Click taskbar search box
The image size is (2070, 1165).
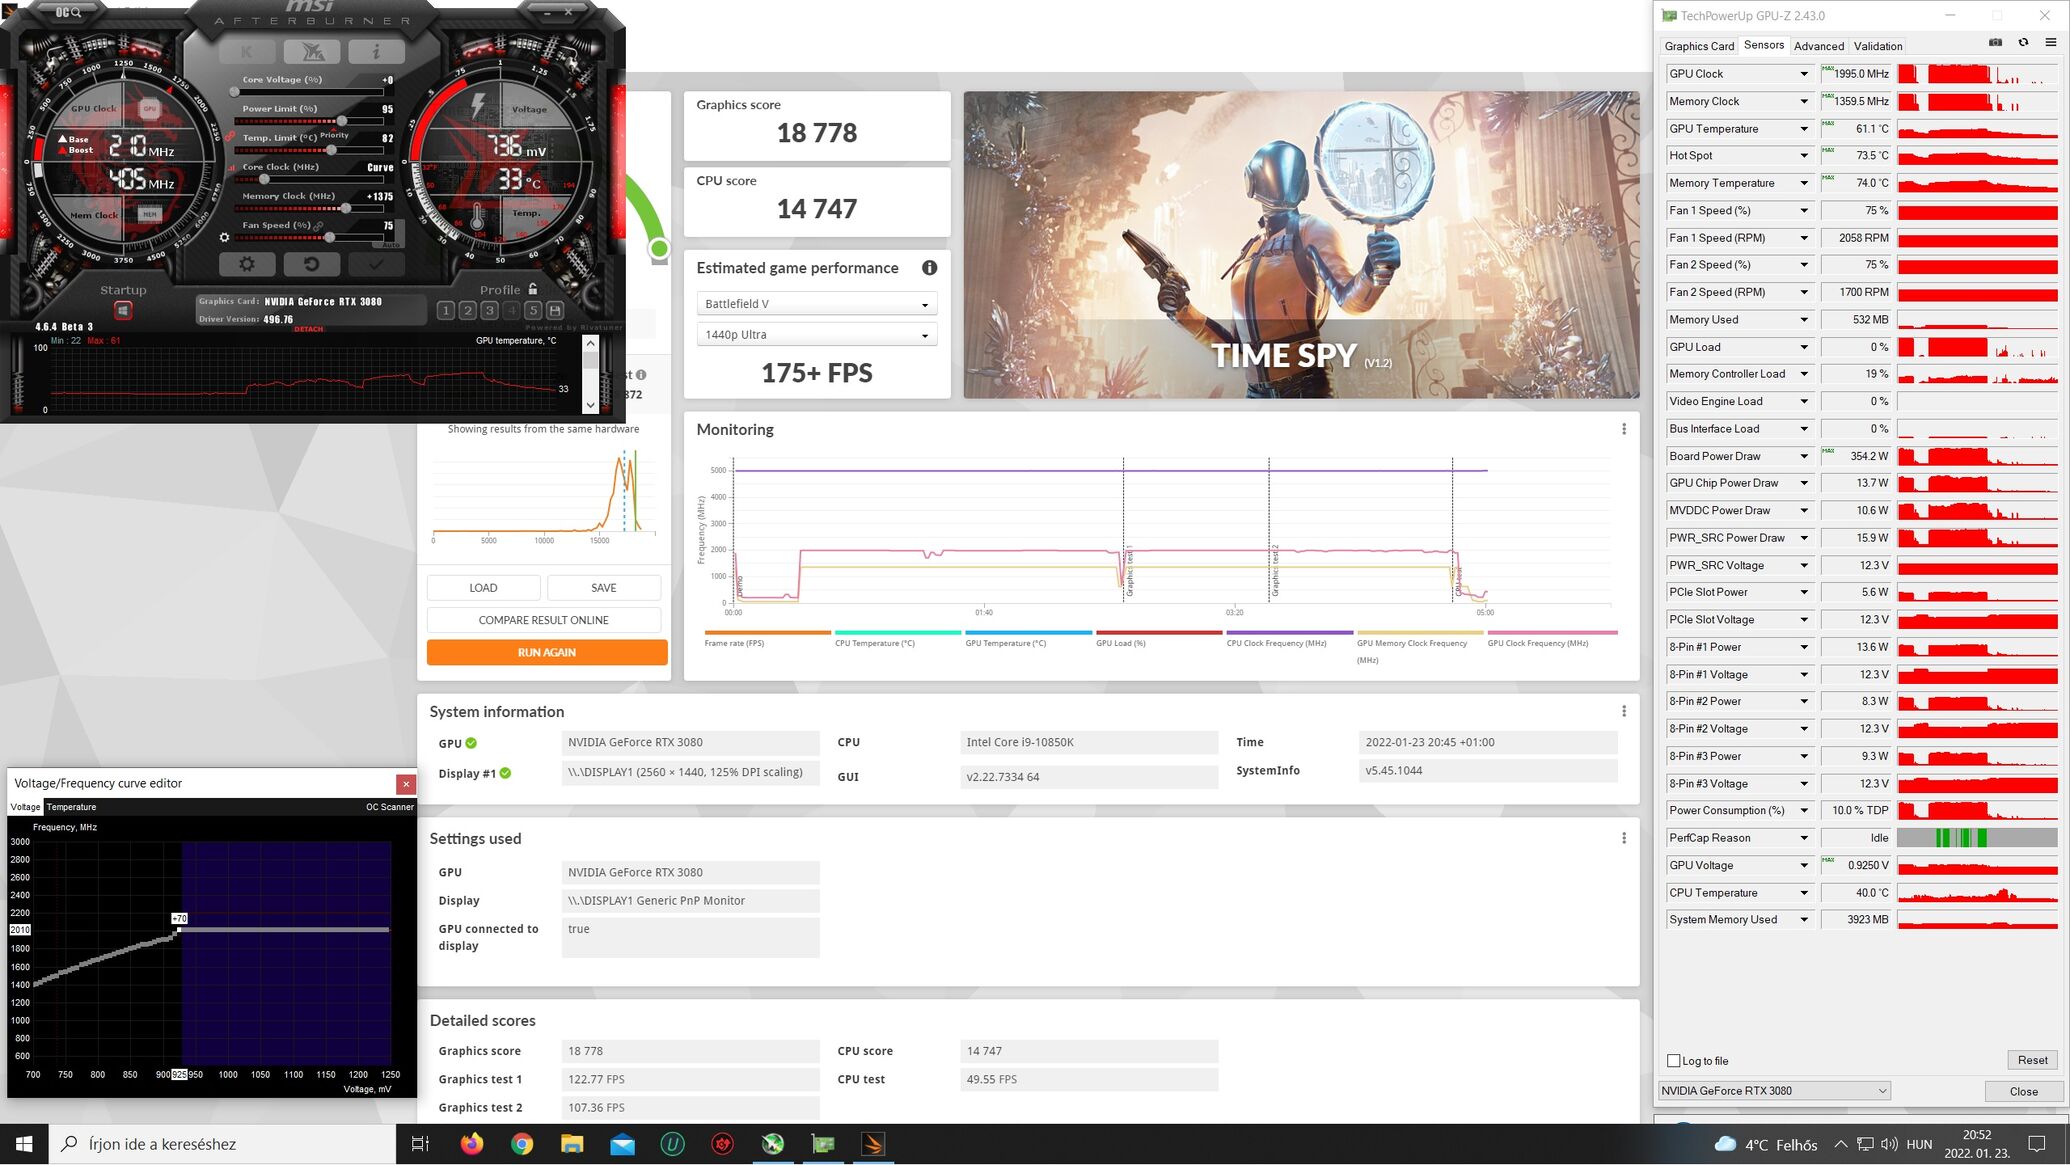222,1144
